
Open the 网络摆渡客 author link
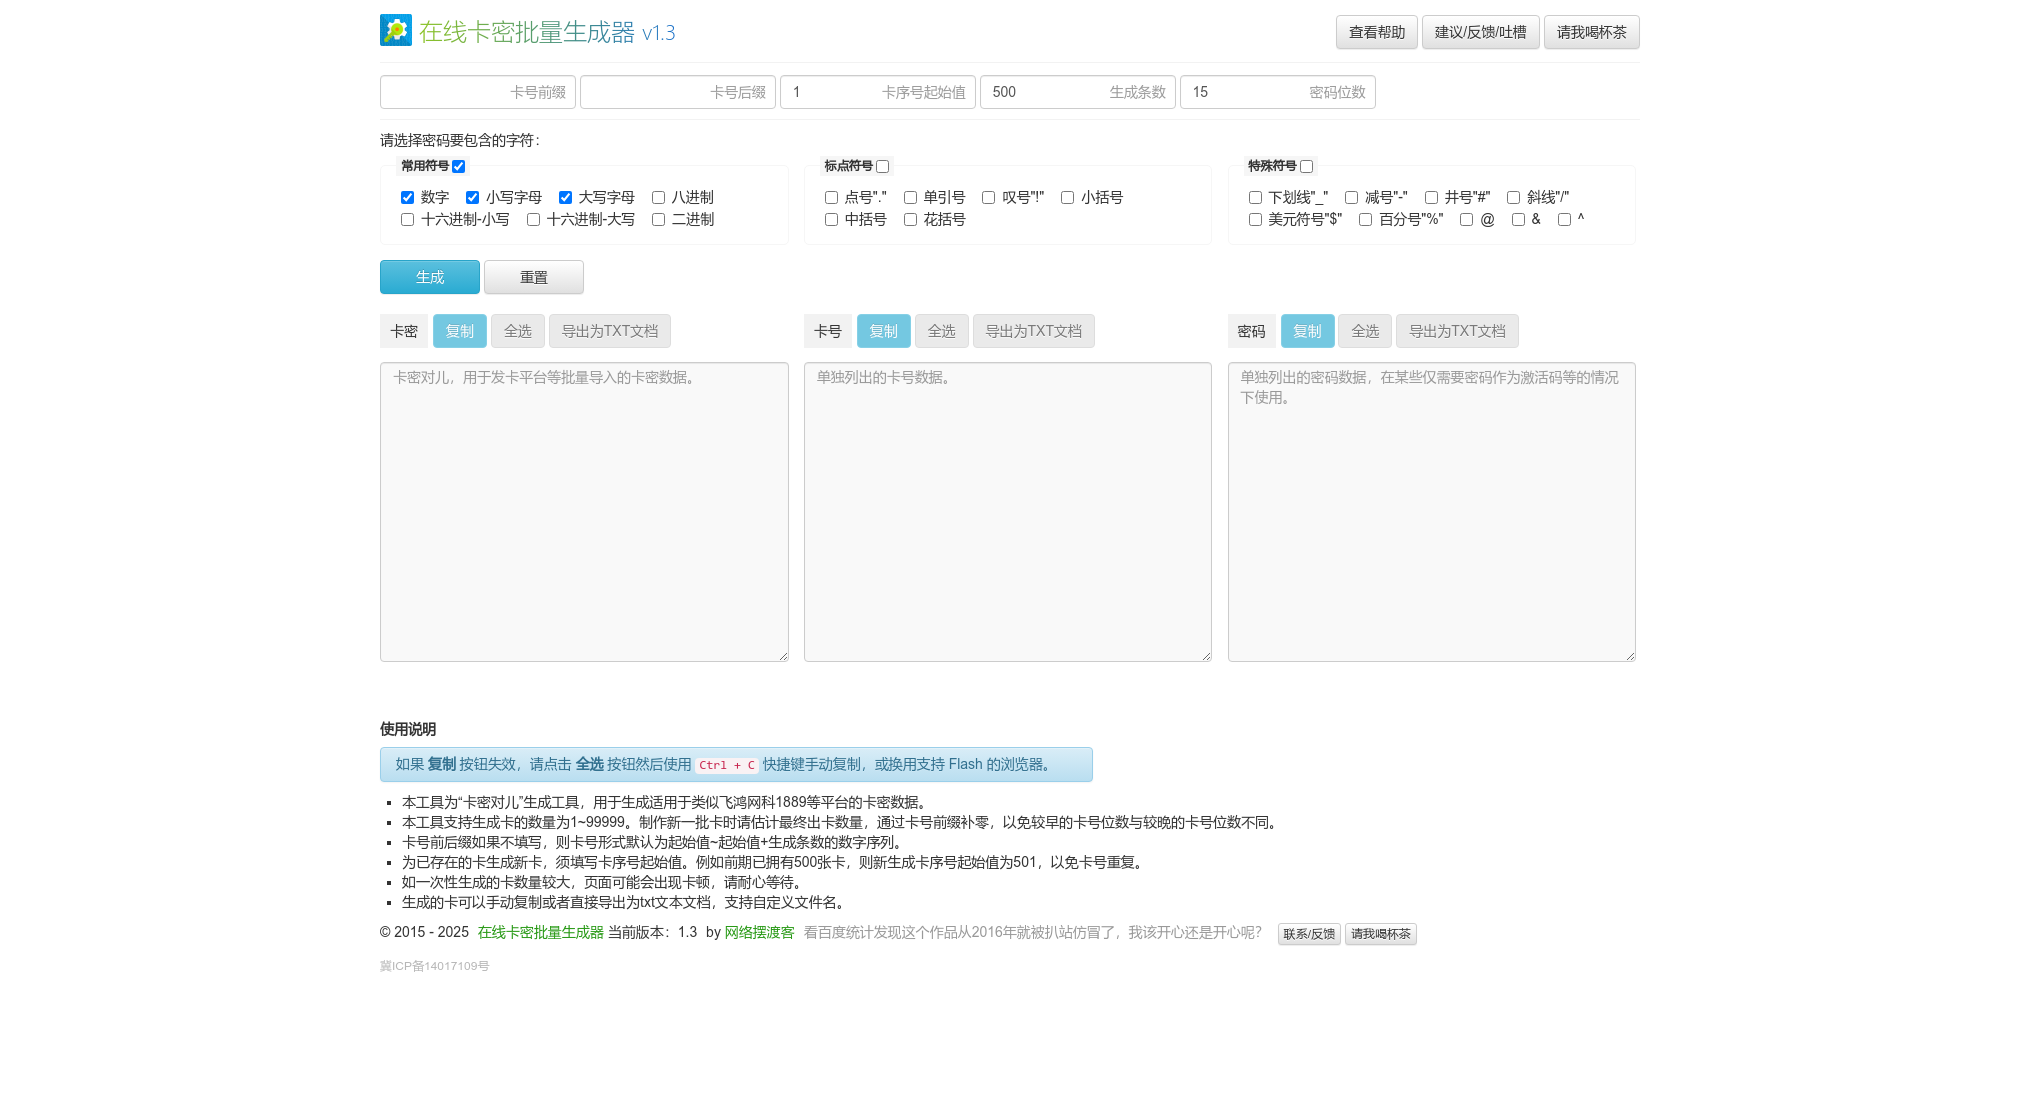coord(759,932)
